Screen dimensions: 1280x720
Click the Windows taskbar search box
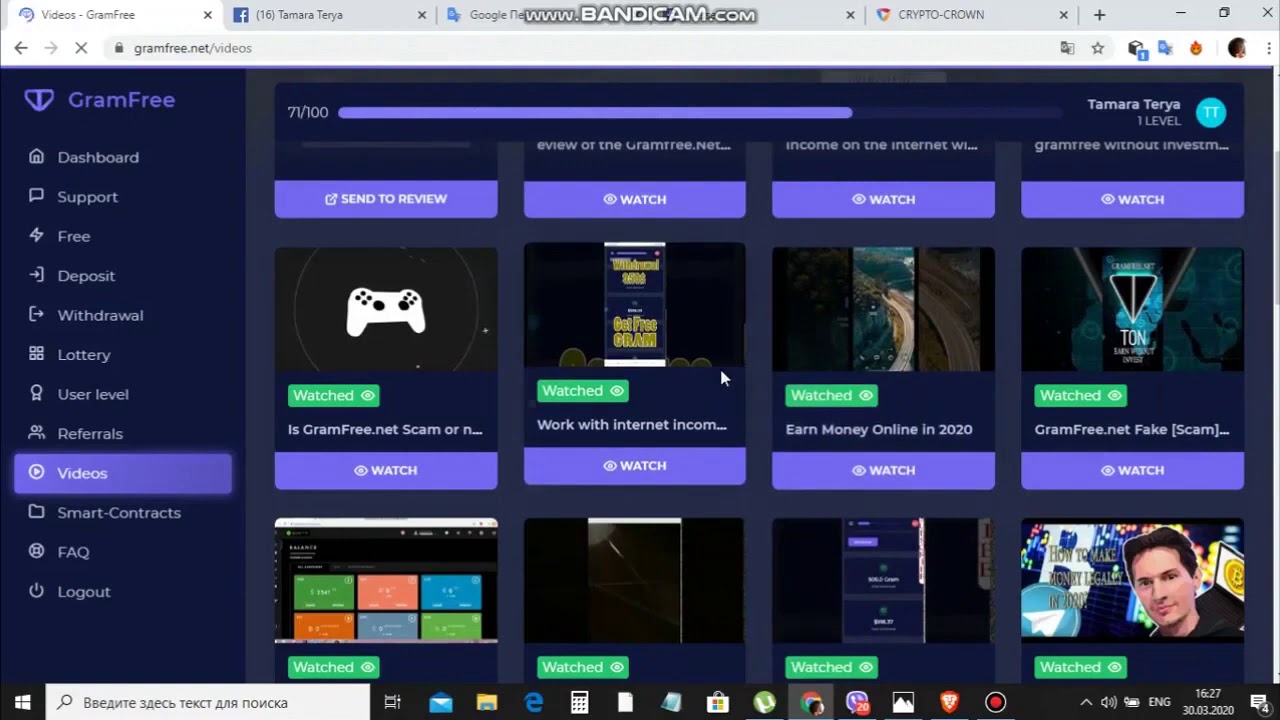tap(208, 702)
